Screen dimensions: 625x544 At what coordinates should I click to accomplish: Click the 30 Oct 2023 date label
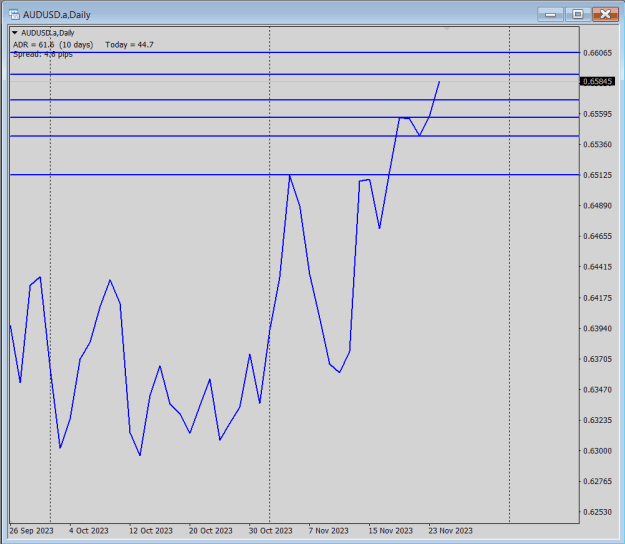point(271,531)
